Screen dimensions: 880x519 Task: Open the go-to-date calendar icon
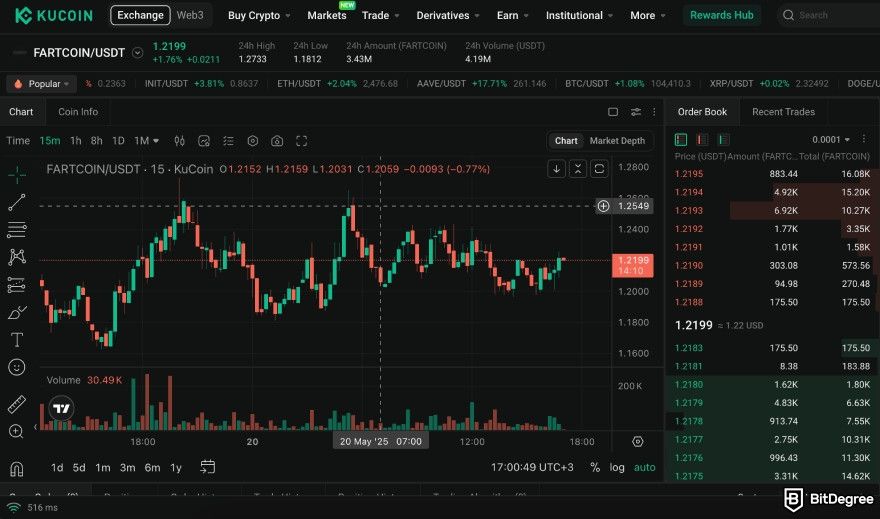coord(208,467)
